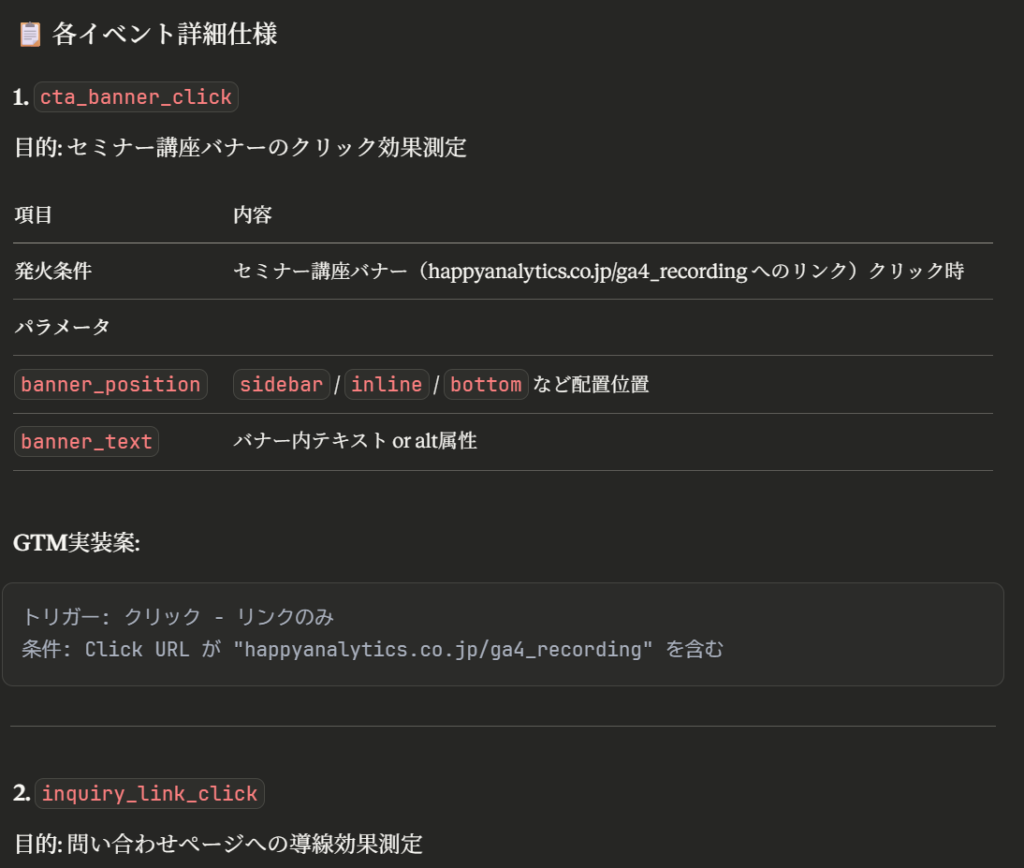This screenshot has height=868, width=1024.
Task: Click the banner_position code tag
Action: [x=111, y=385]
